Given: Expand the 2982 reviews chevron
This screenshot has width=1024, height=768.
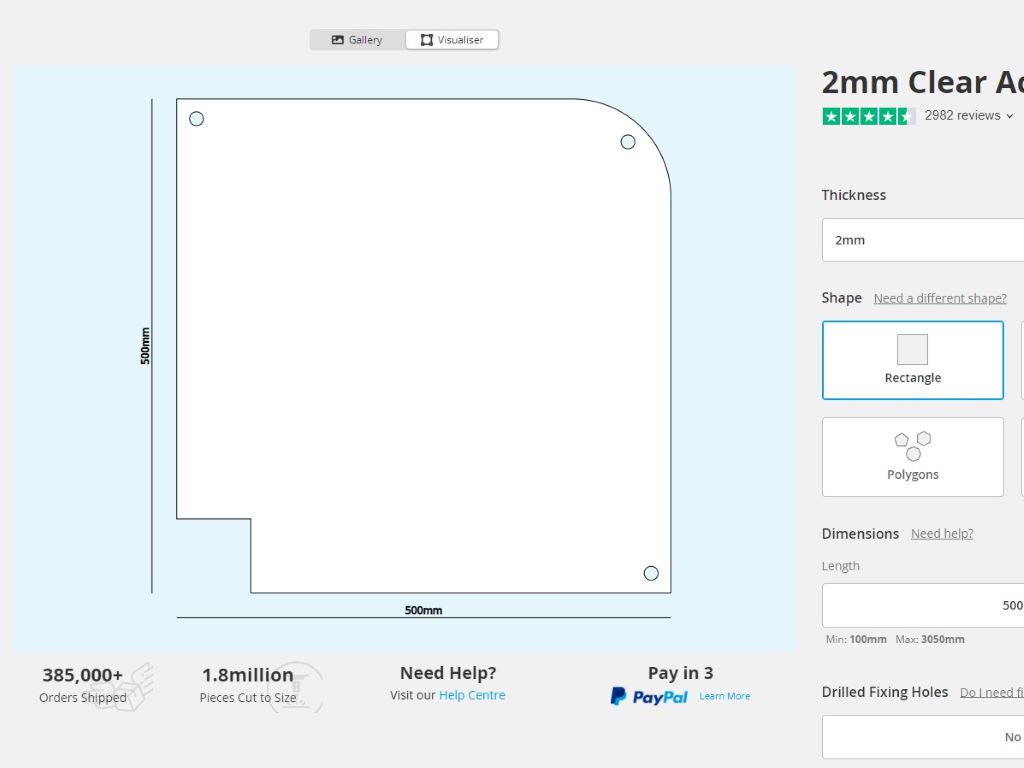Looking at the screenshot, I should point(1010,116).
